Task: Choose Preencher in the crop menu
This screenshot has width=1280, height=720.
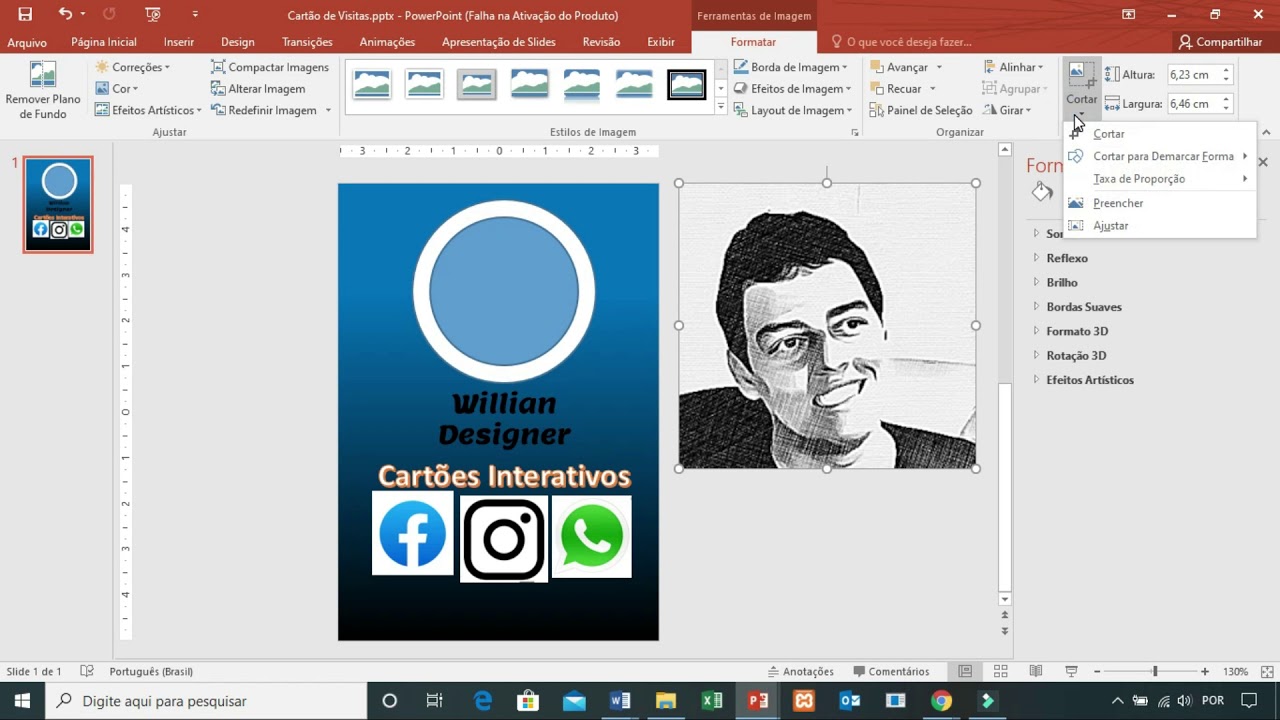Action: [1159, 203]
